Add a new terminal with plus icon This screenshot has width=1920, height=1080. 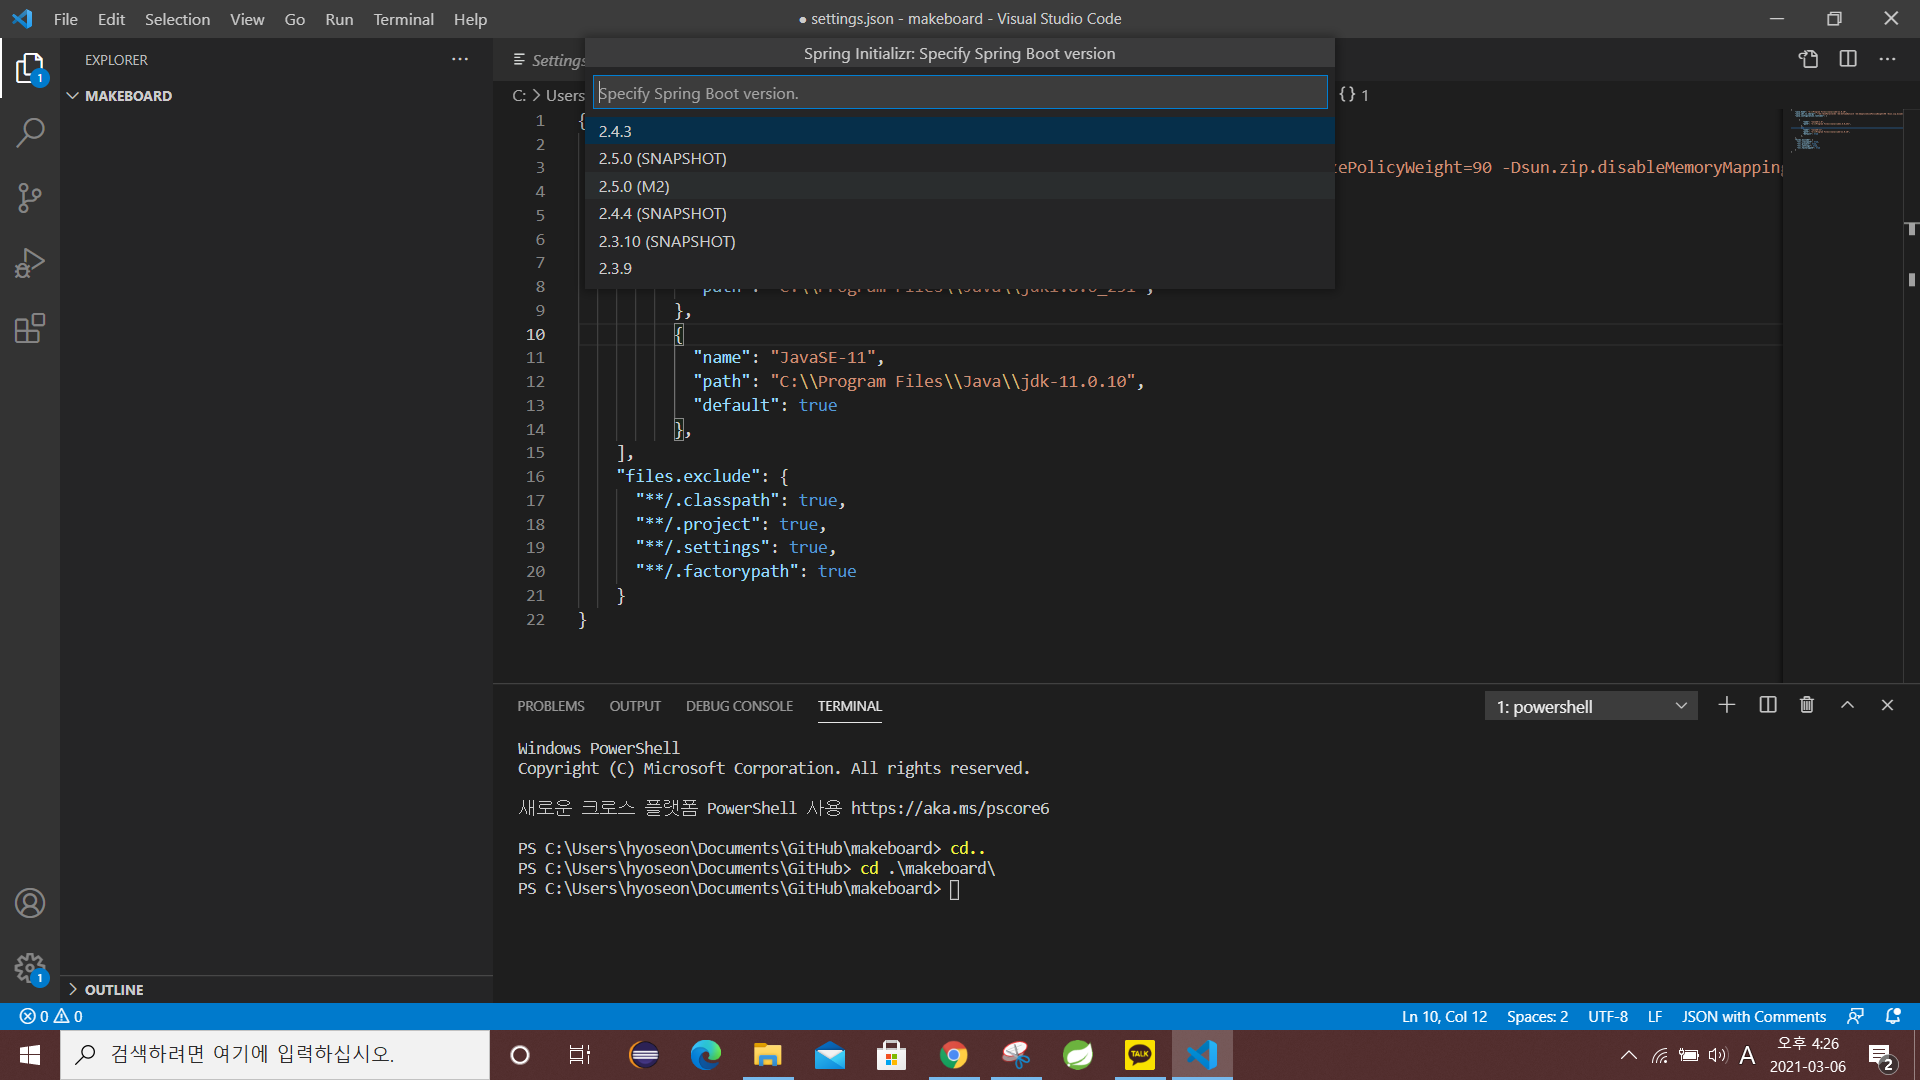1727,705
